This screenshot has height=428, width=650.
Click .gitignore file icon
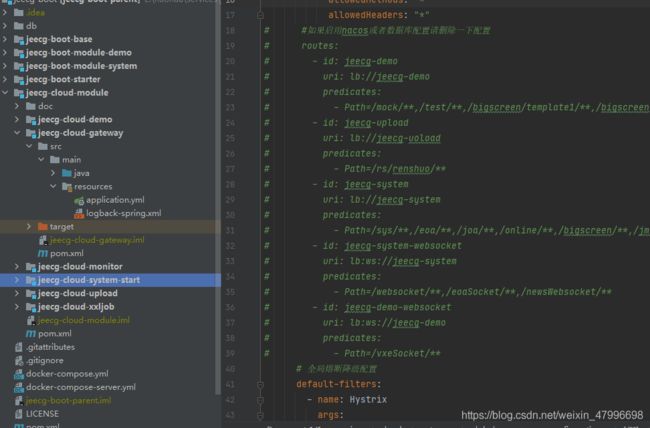(x=19, y=360)
